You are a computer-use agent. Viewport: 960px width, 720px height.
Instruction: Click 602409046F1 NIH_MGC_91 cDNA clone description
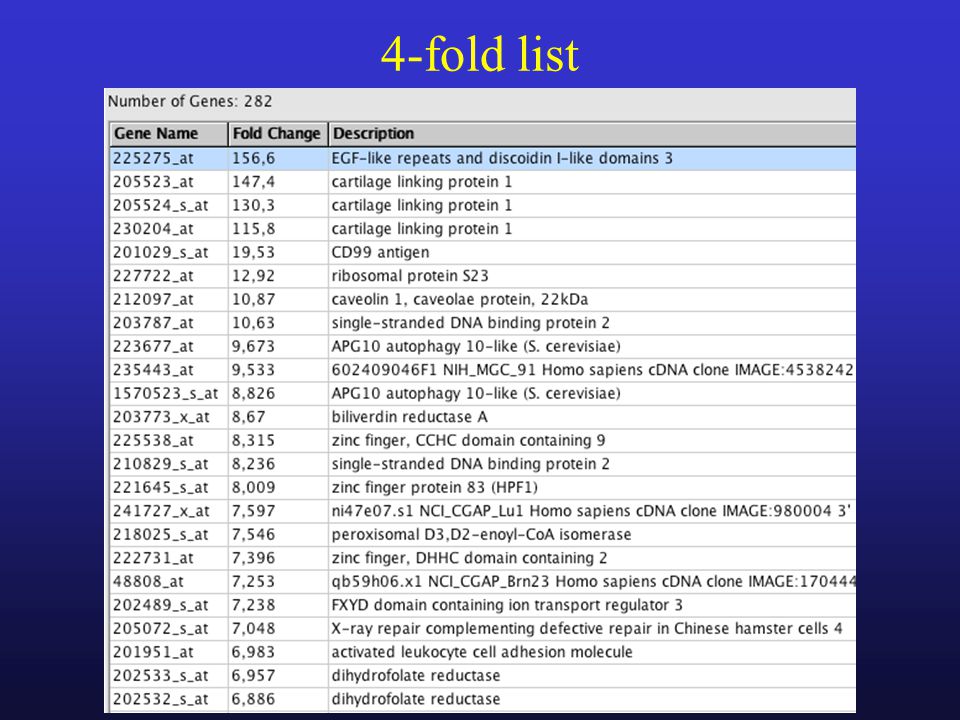click(592, 370)
